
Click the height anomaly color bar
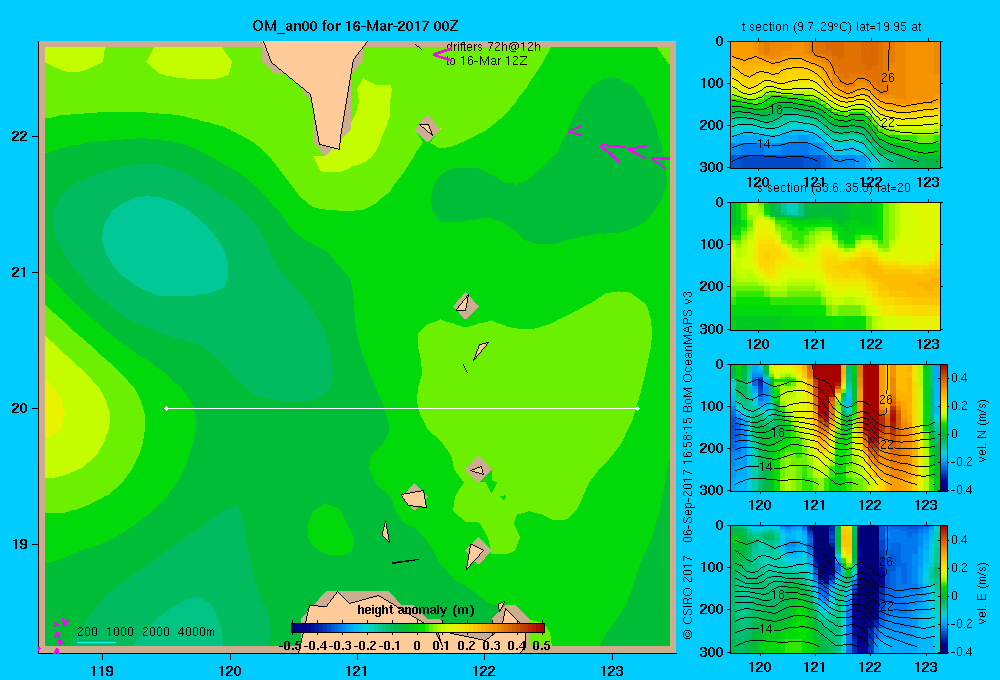click(x=418, y=628)
